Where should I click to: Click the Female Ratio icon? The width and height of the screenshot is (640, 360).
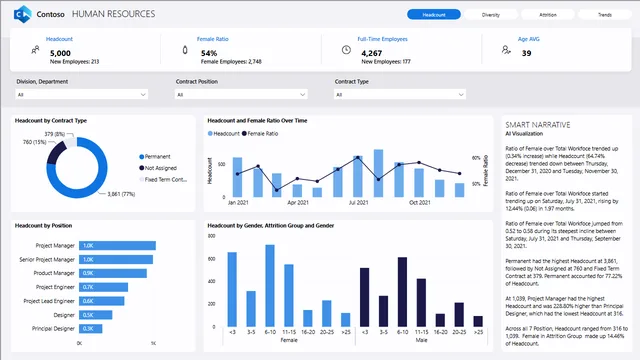(185, 50)
